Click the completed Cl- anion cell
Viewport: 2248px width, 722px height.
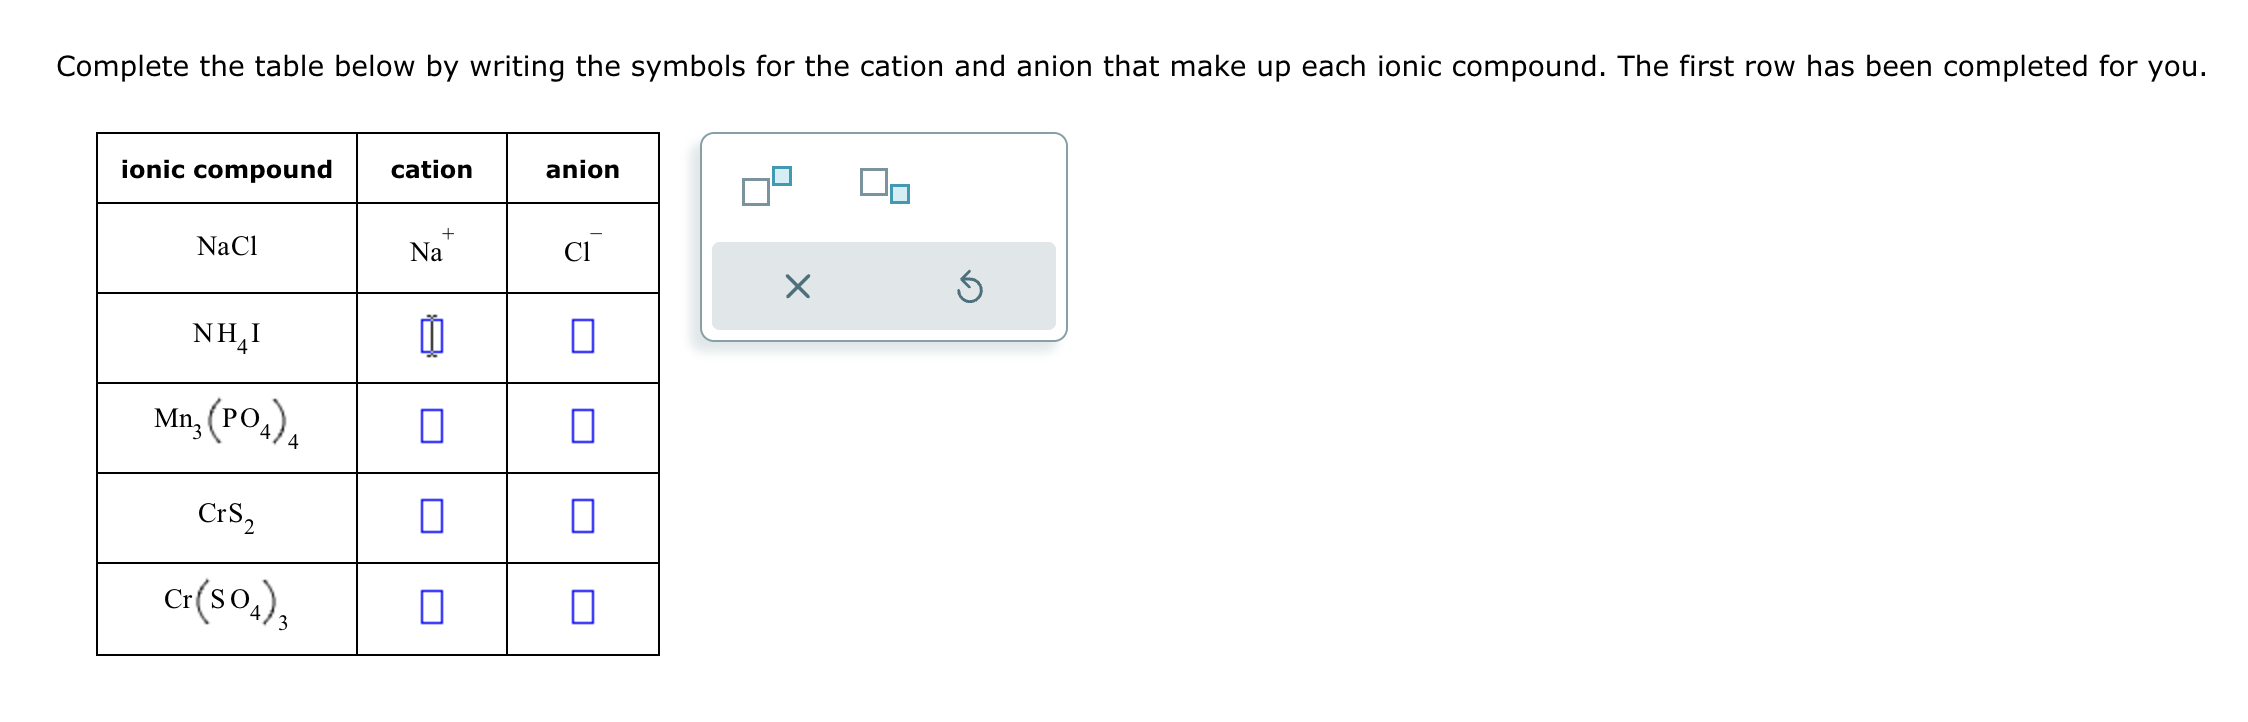coord(581,247)
